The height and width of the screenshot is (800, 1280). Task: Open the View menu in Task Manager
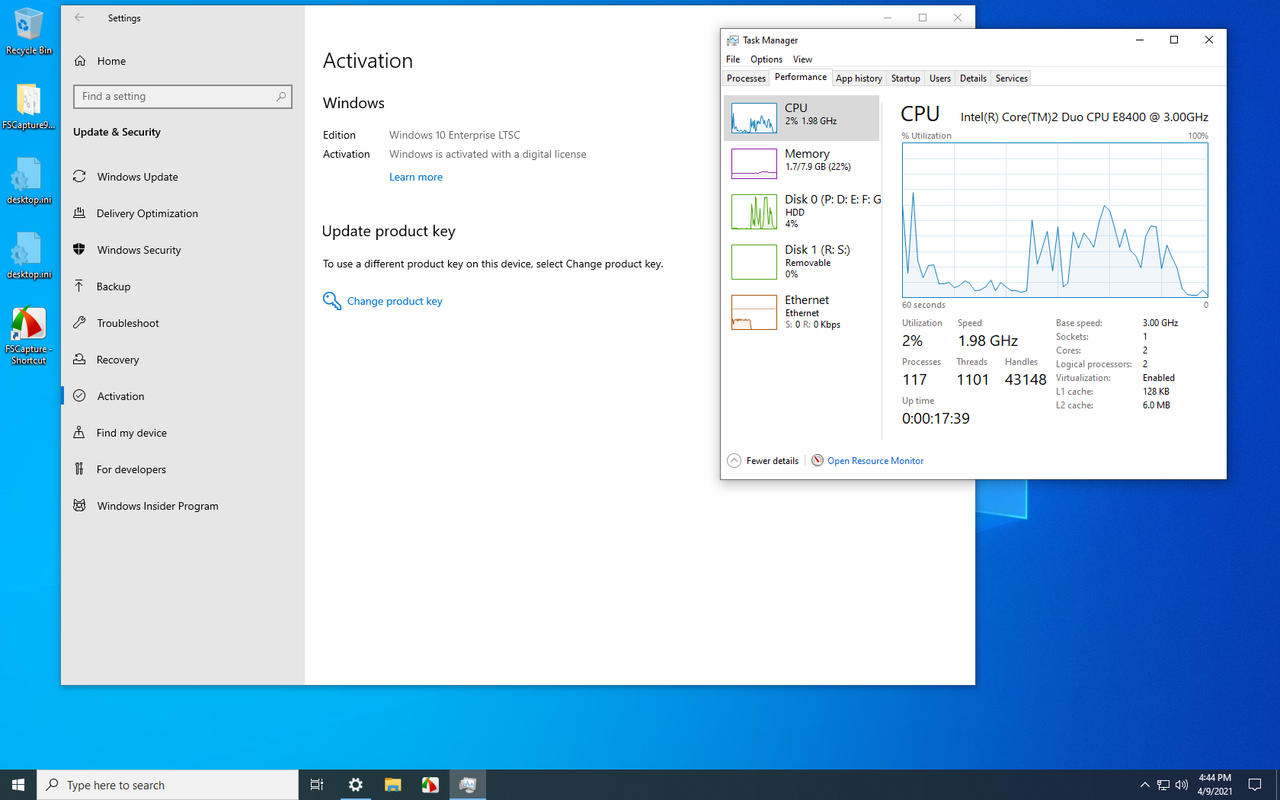[802, 59]
